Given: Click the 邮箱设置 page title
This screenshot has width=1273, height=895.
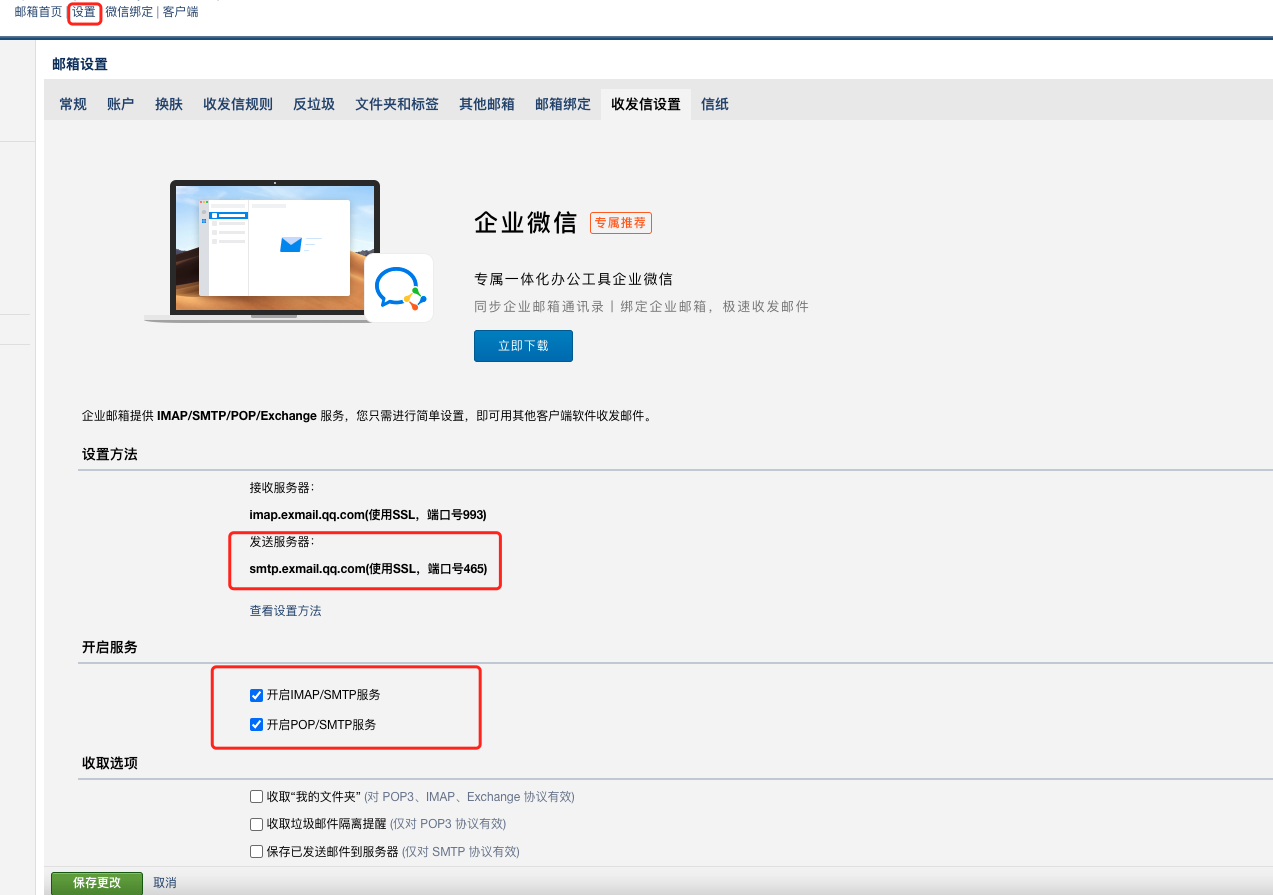Looking at the screenshot, I should pyautogui.click(x=80, y=64).
